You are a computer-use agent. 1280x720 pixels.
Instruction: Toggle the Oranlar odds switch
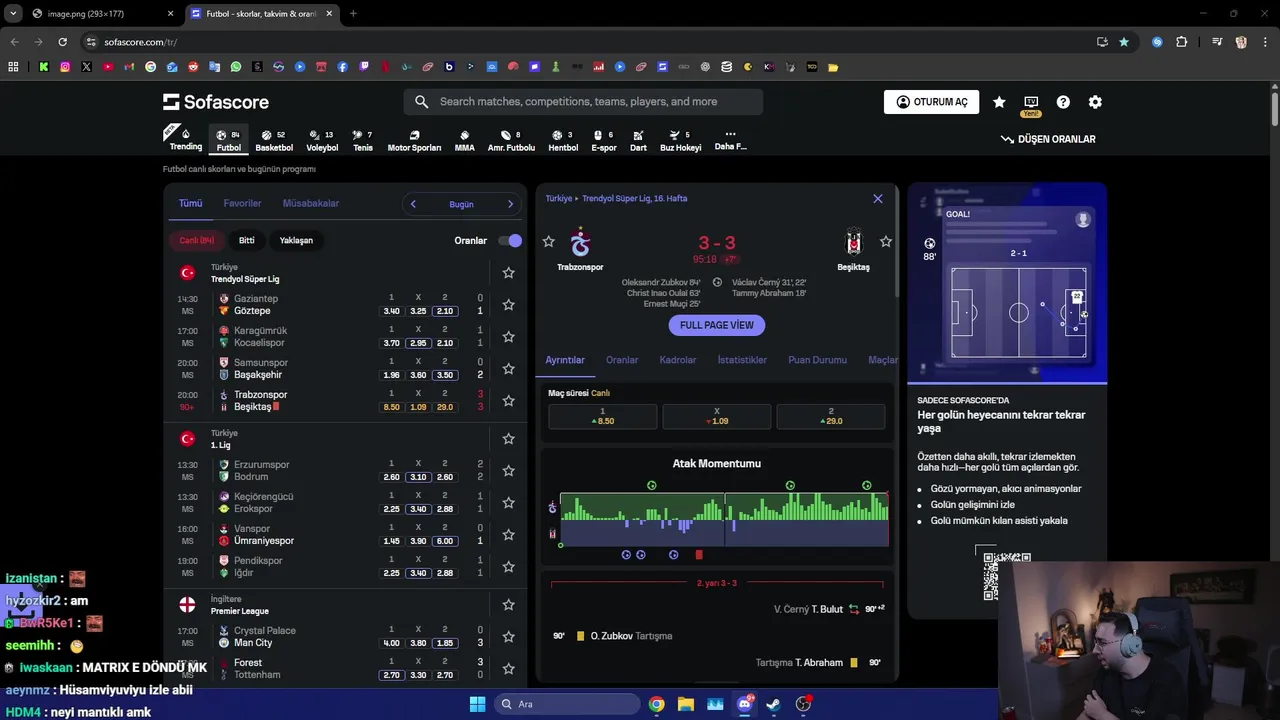point(511,240)
